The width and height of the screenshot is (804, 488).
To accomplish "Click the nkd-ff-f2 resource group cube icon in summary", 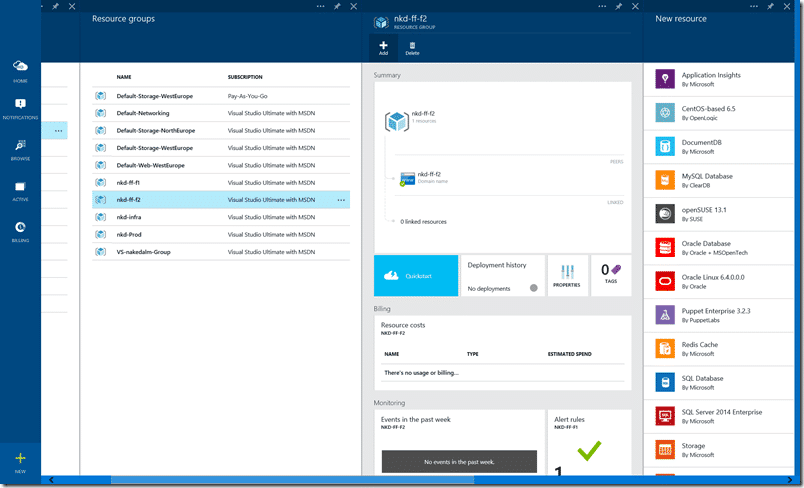I will (397, 121).
